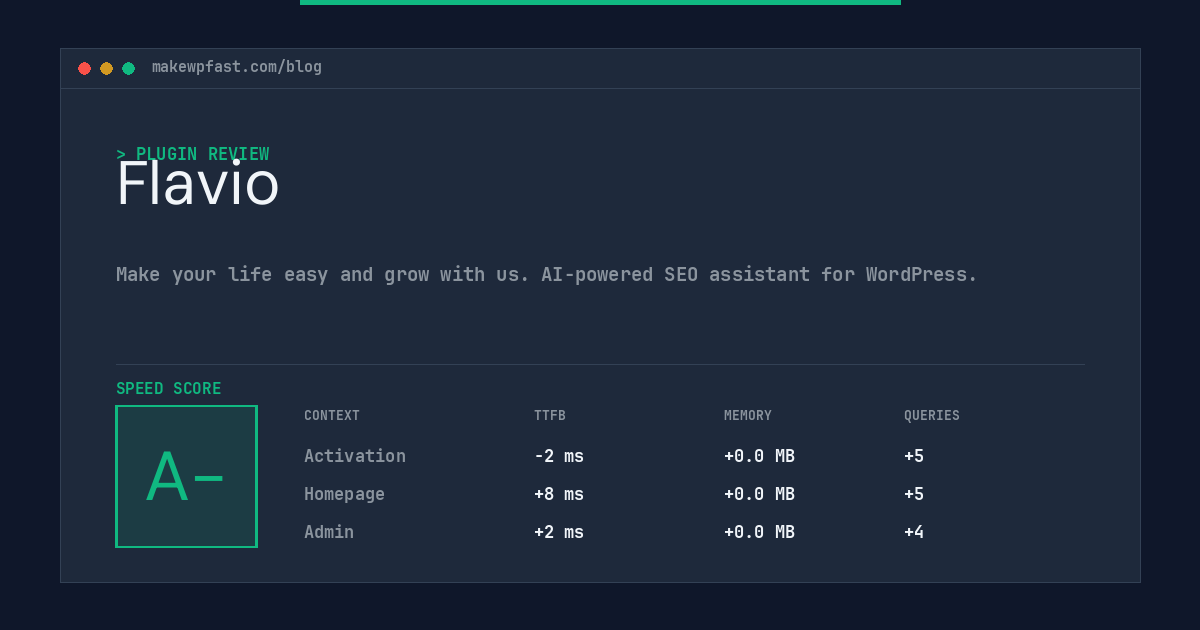
Task: Click the Activation memory value +0.0 MB
Action: (759, 456)
